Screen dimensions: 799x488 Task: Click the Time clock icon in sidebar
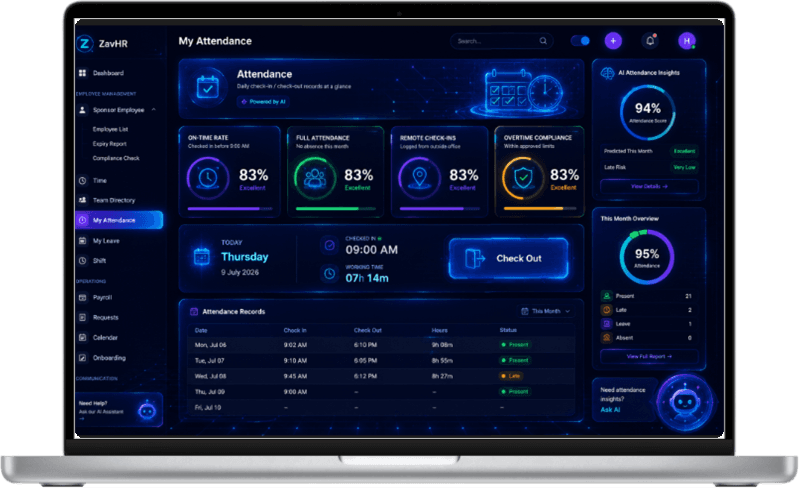pyautogui.click(x=82, y=180)
